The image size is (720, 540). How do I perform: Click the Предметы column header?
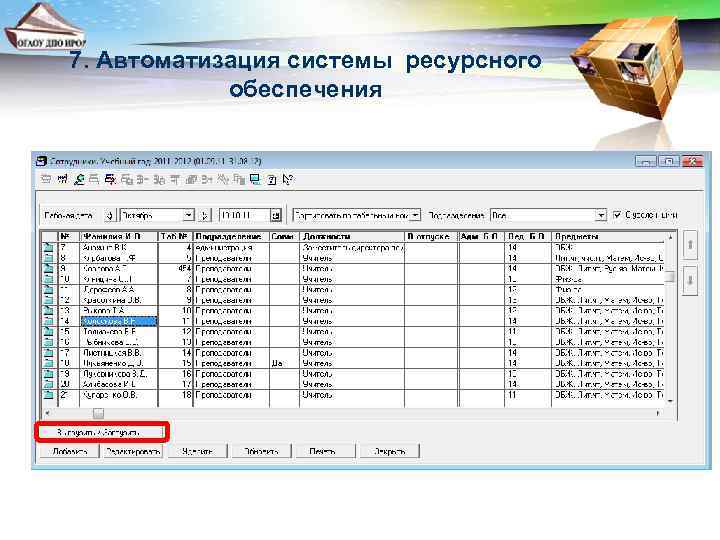click(x=608, y=236)
